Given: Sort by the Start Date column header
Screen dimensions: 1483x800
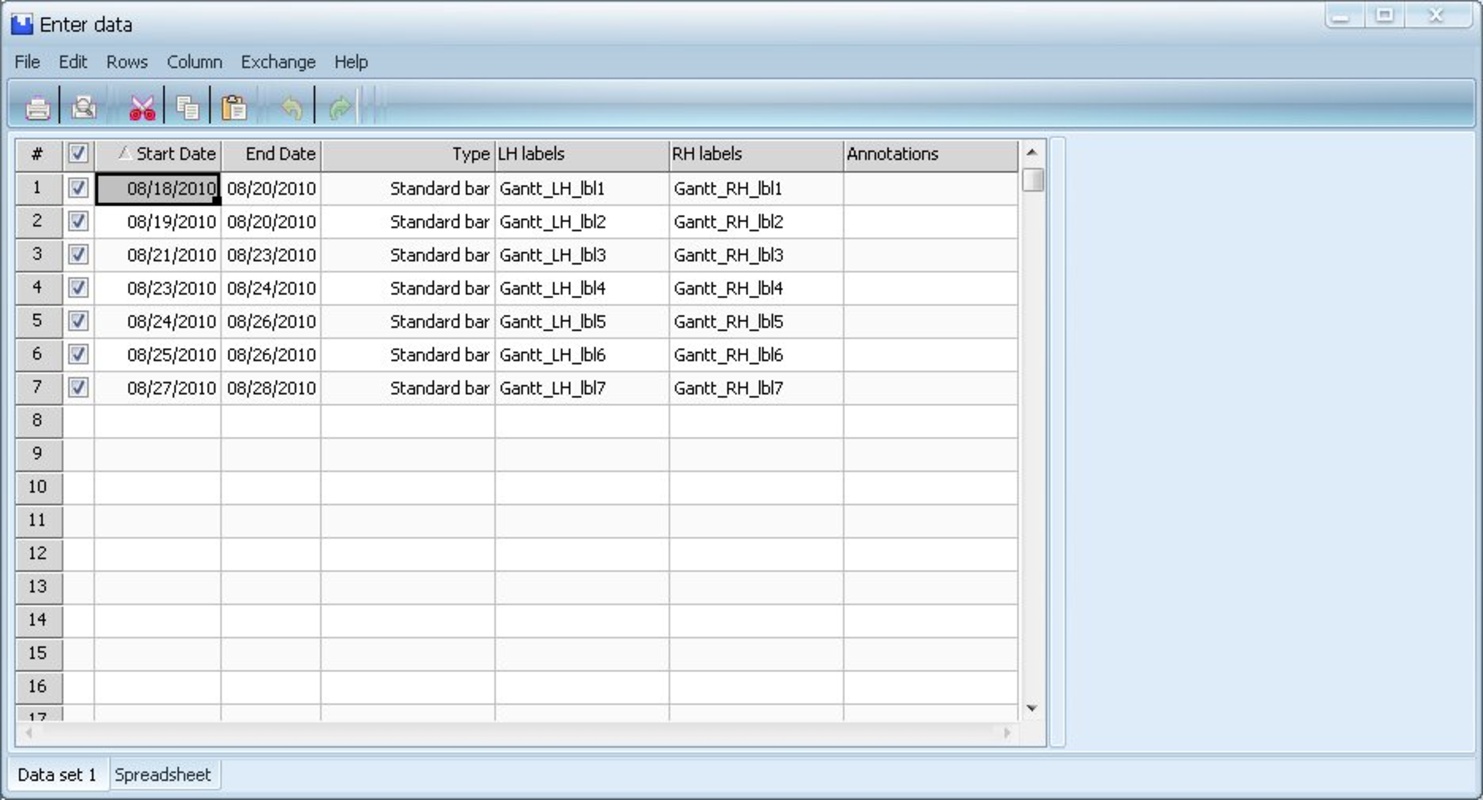Looking at the screenshot, I should (158, 154).
